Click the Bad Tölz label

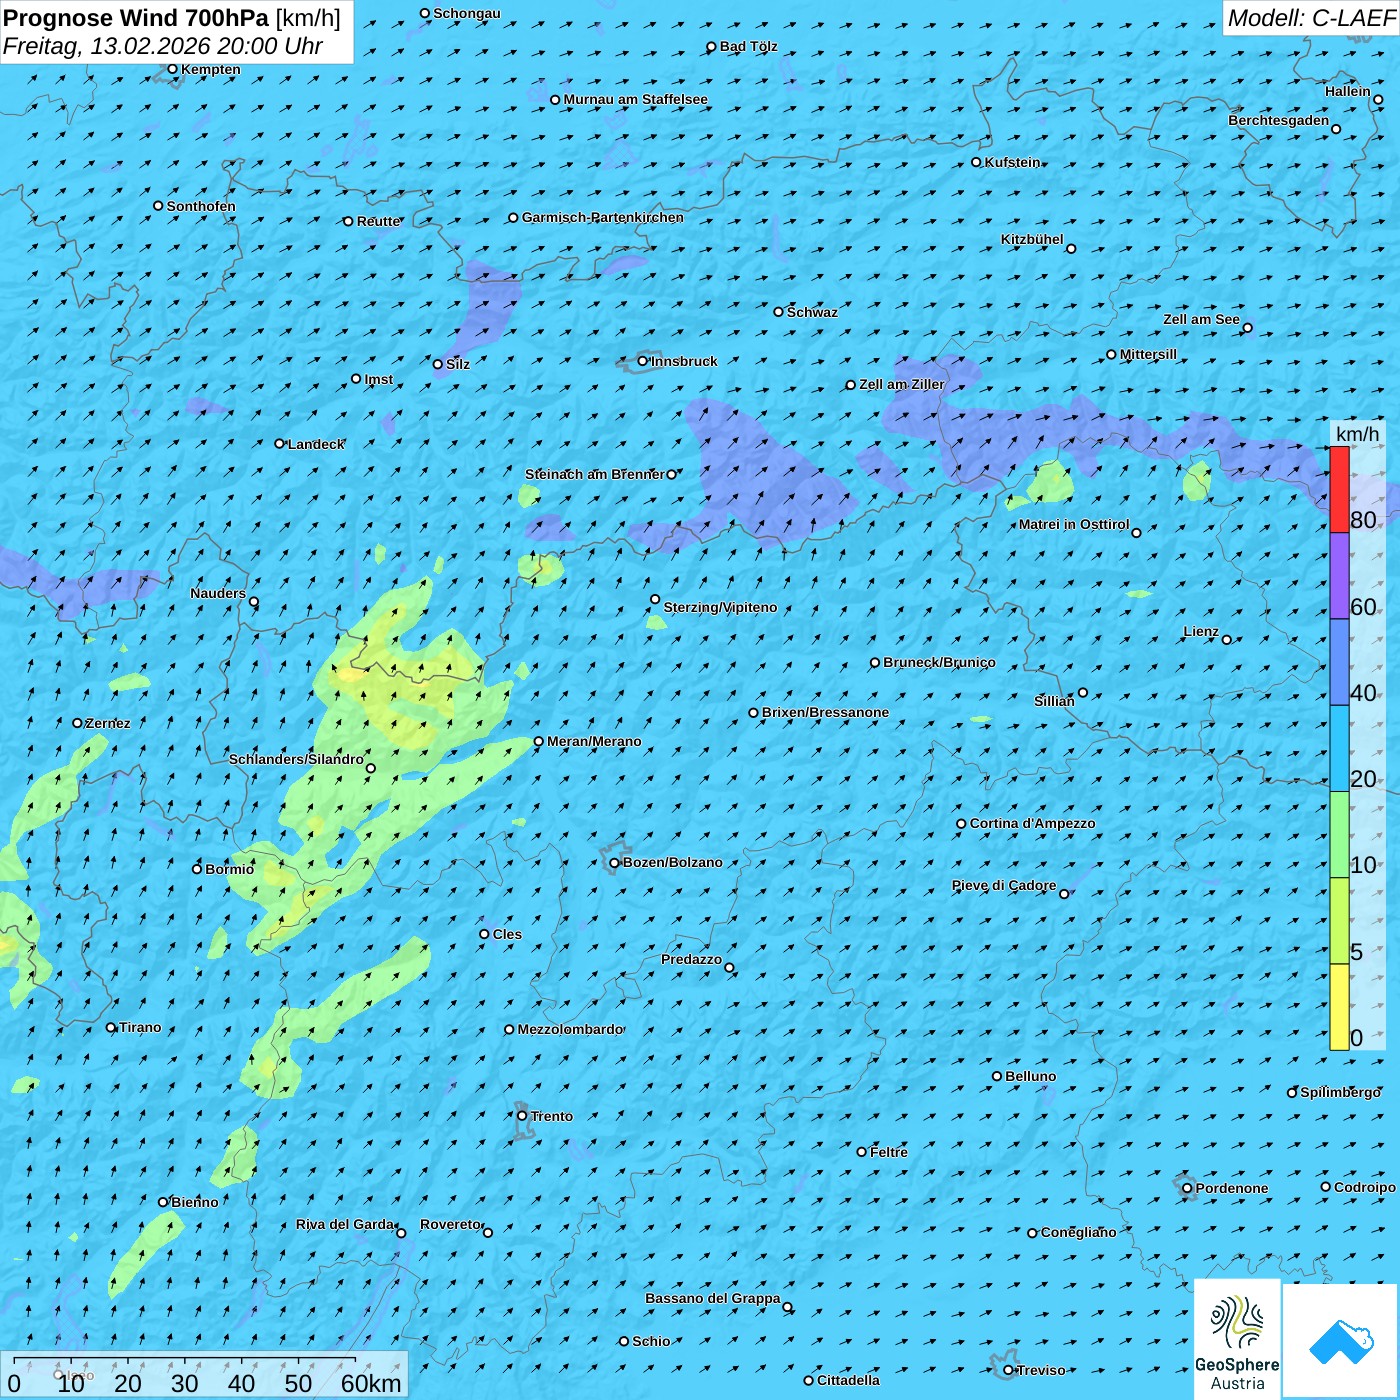click(749, 46)
